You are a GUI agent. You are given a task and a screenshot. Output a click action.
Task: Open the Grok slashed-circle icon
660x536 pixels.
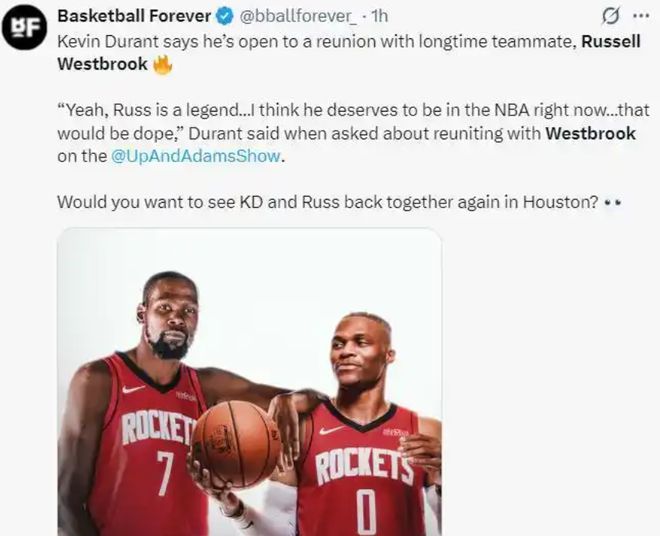(610, 16)
